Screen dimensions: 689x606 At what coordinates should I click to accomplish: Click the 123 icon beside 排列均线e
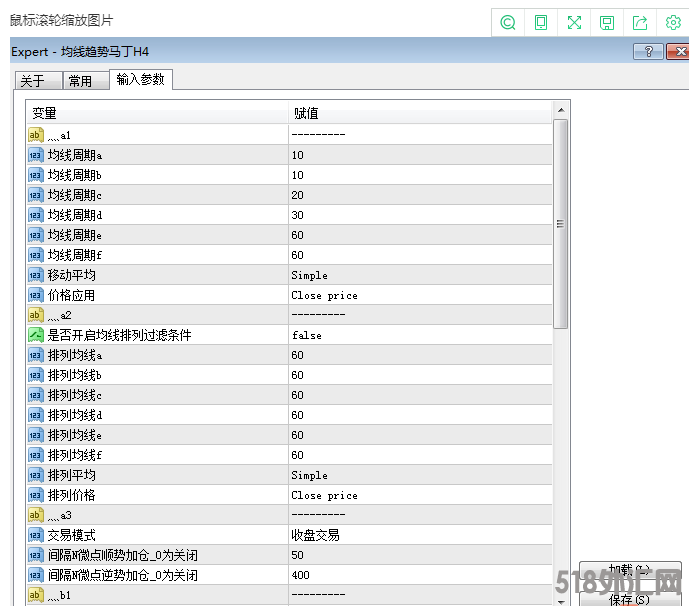pos(36,435)
